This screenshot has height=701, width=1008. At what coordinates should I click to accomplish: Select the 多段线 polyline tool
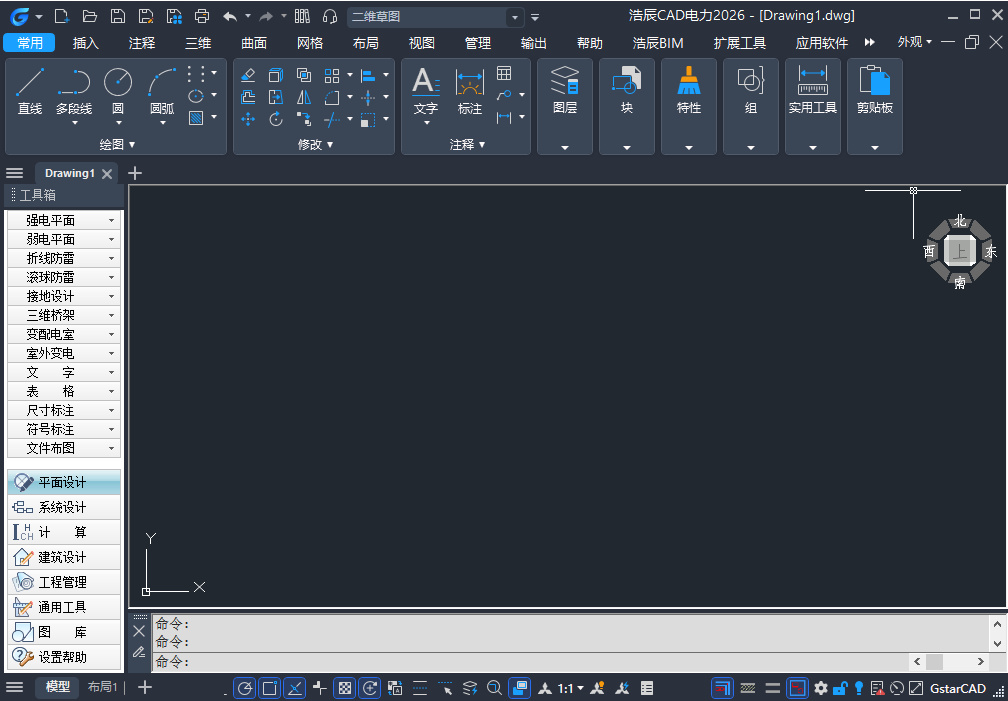pos(74,91)
